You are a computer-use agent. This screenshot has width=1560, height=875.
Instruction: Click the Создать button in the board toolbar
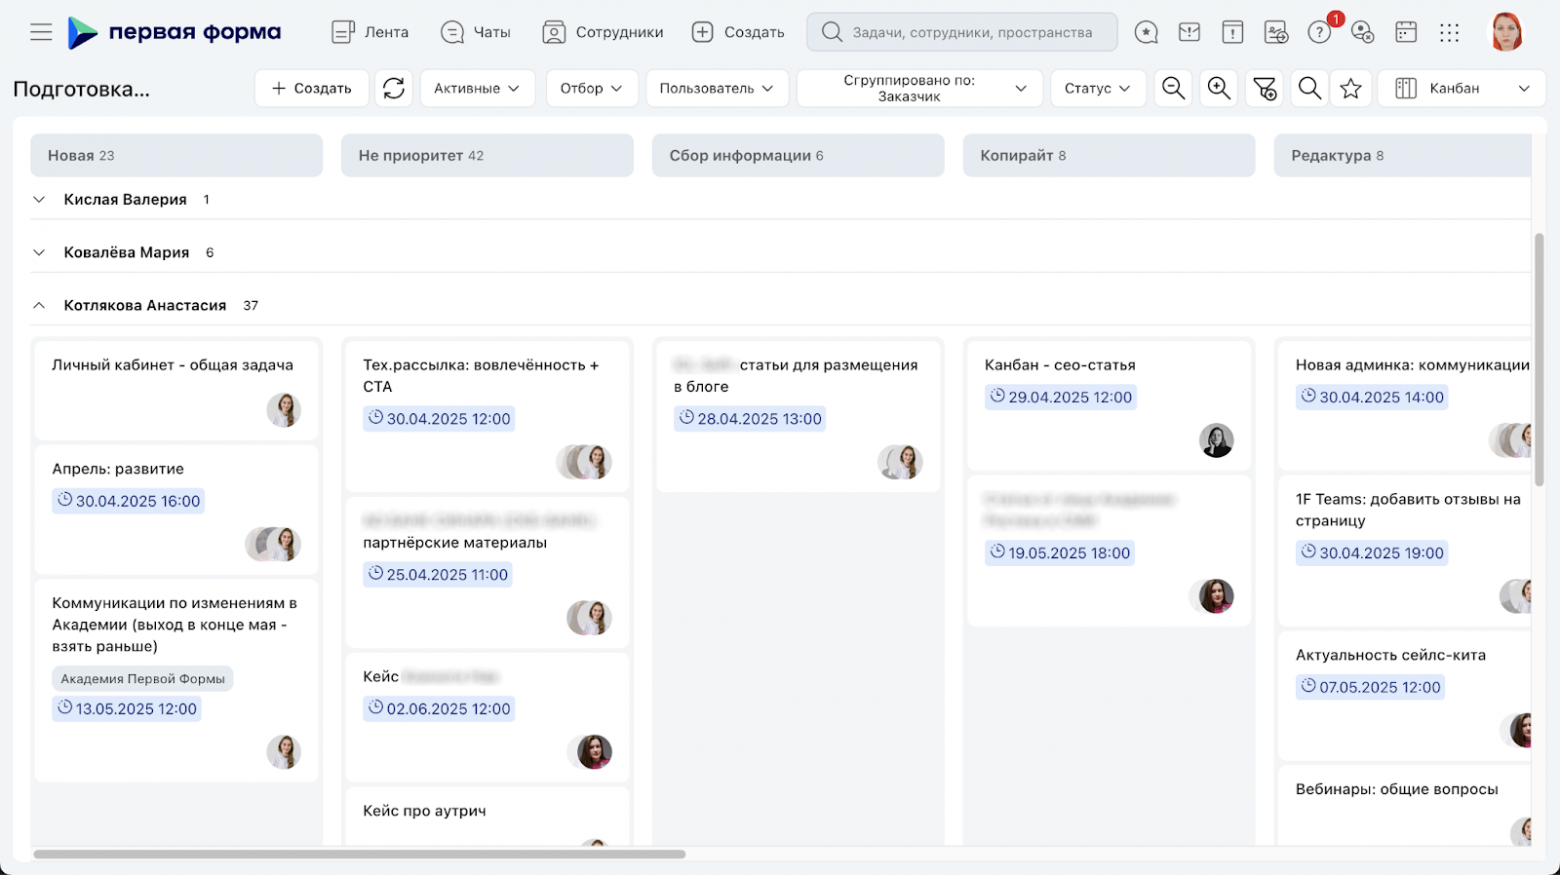[x=311, y=88]
